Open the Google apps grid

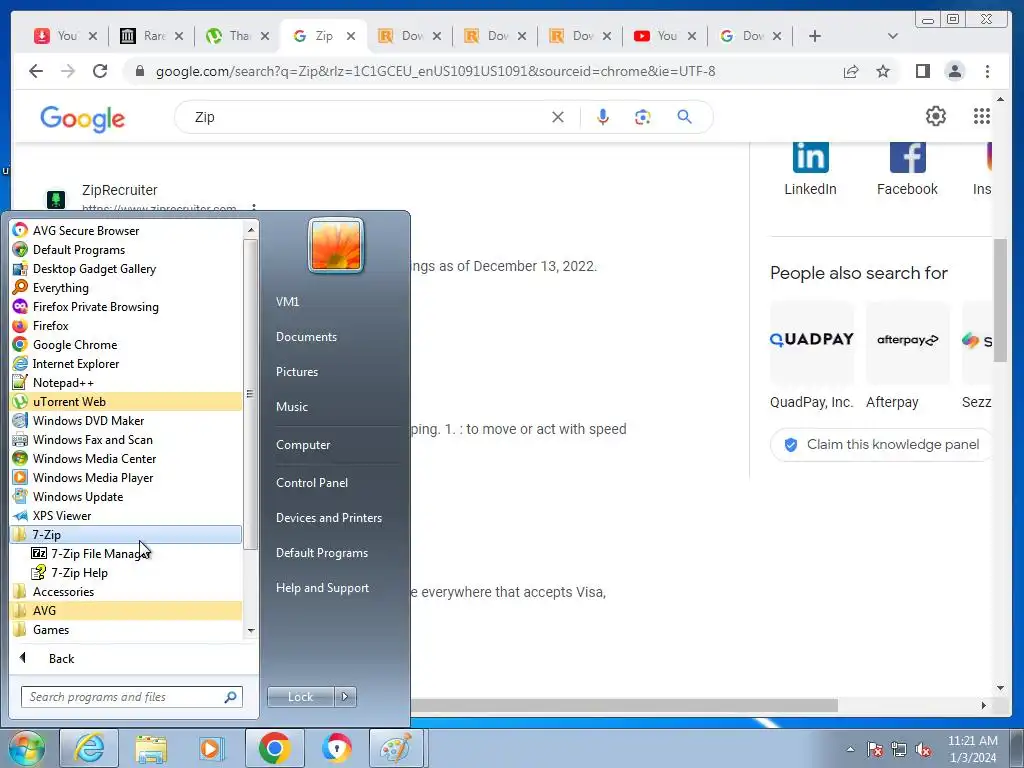click(x=982, y=116)
